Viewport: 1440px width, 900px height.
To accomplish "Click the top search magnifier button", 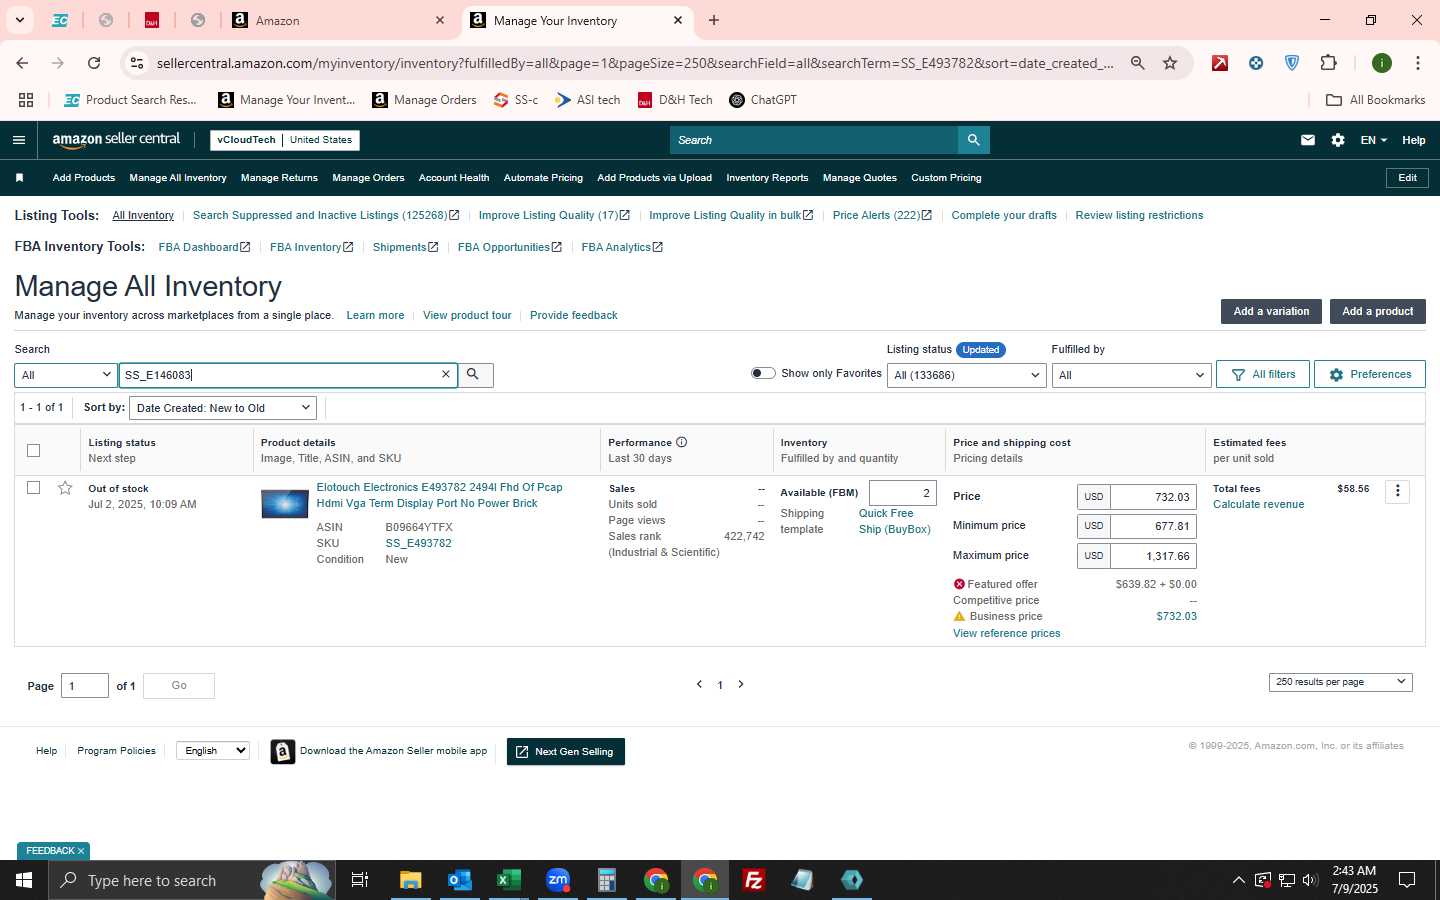I will pos(973,140).
